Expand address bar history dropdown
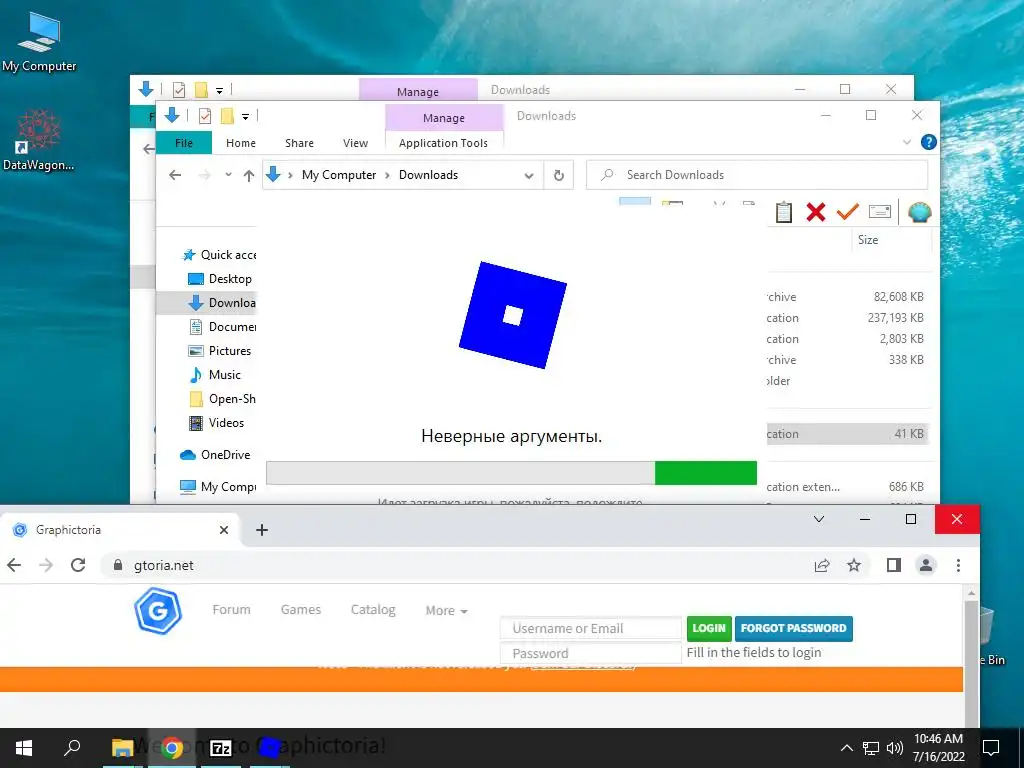1024x768 pixels. 529,176
